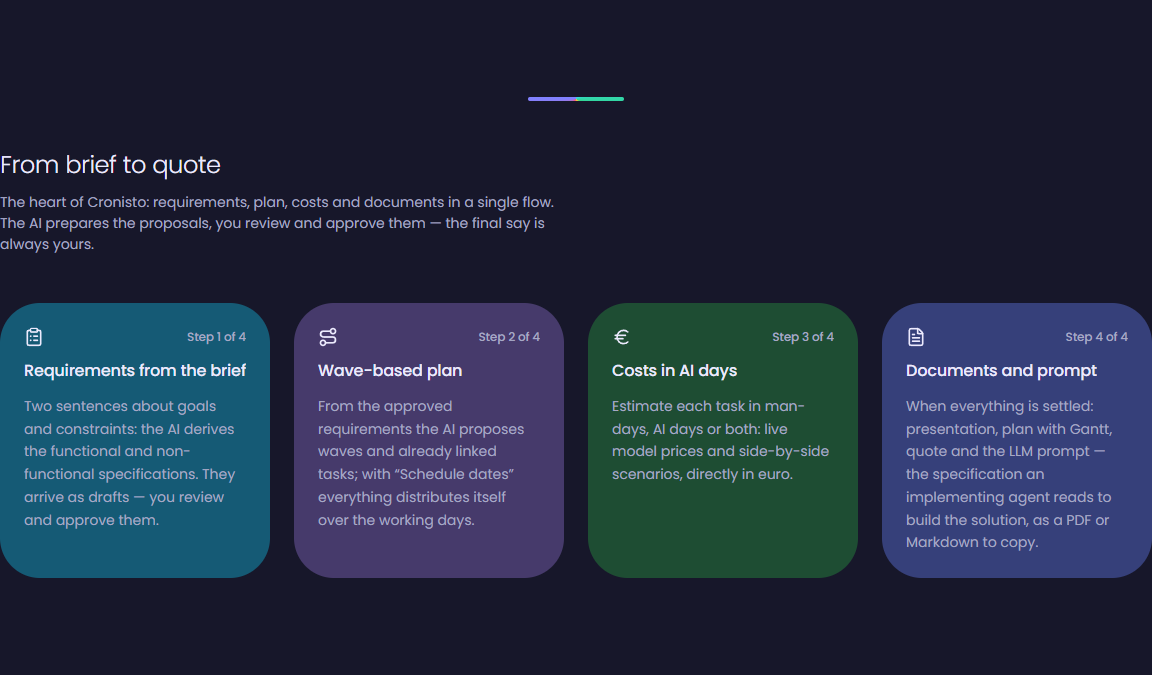Click the clipboard icon on Requirements card
The width and height of the screenshot is (1152, 675).
(34, 336)
